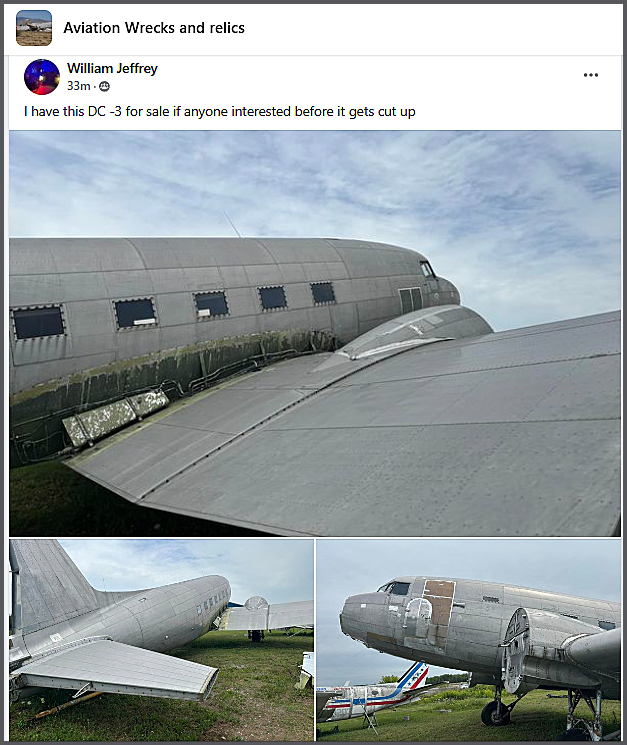Open the large DC-3 fuselage and wing photo
Viewport: 627px width, 745px height.
tap(315, 334)
